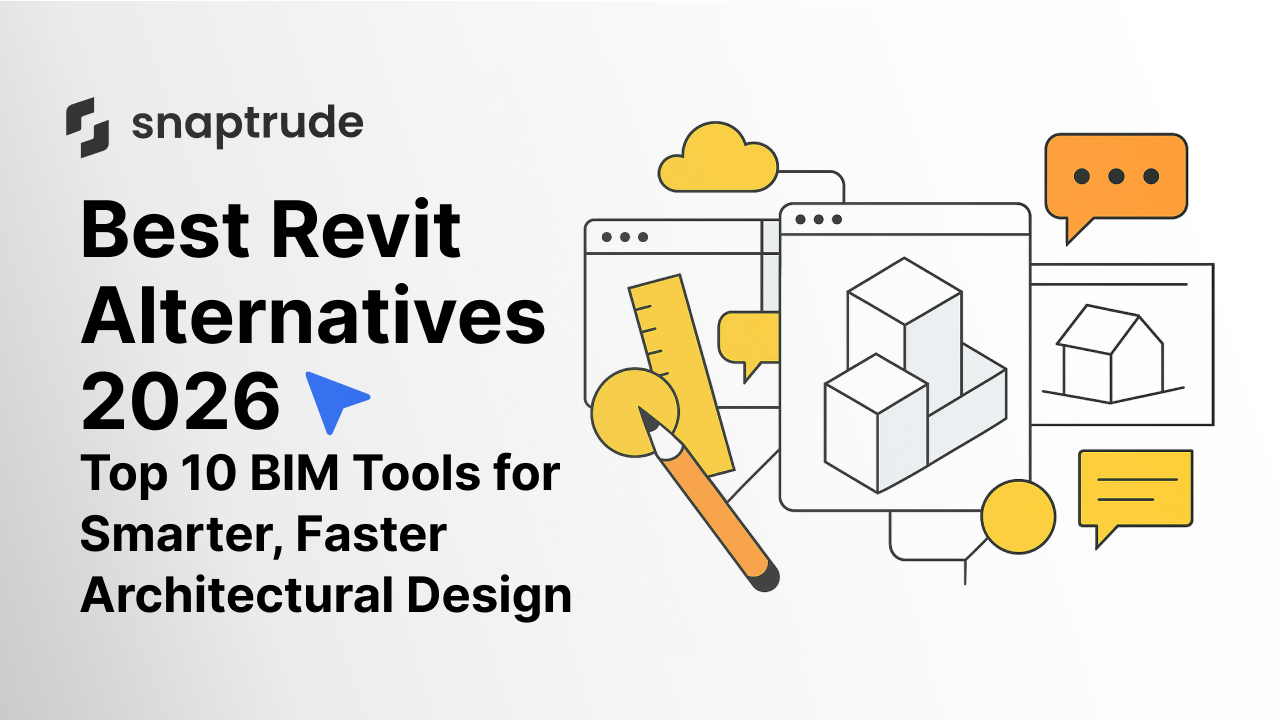Image resolution: width=1280 pixels, height=720 pixels.
Task: Click the yellow circle at the pencil tip
Action: pyautogui.click(x=635, y=412)
